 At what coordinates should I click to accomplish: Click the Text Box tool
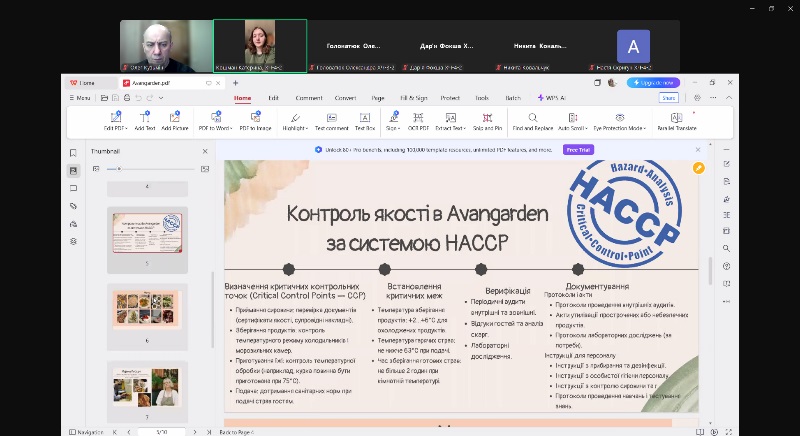365,121
